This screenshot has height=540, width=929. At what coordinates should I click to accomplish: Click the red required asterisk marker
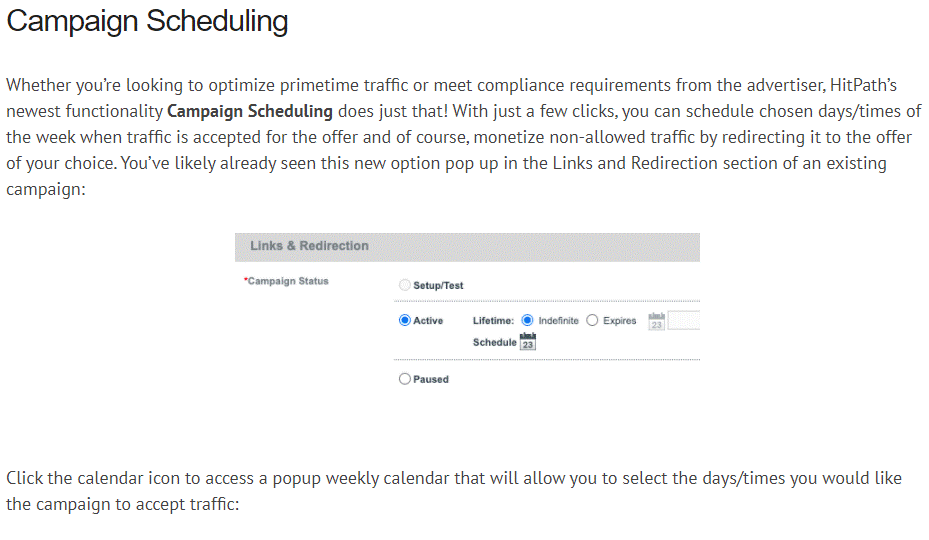(x=245, y=280)
